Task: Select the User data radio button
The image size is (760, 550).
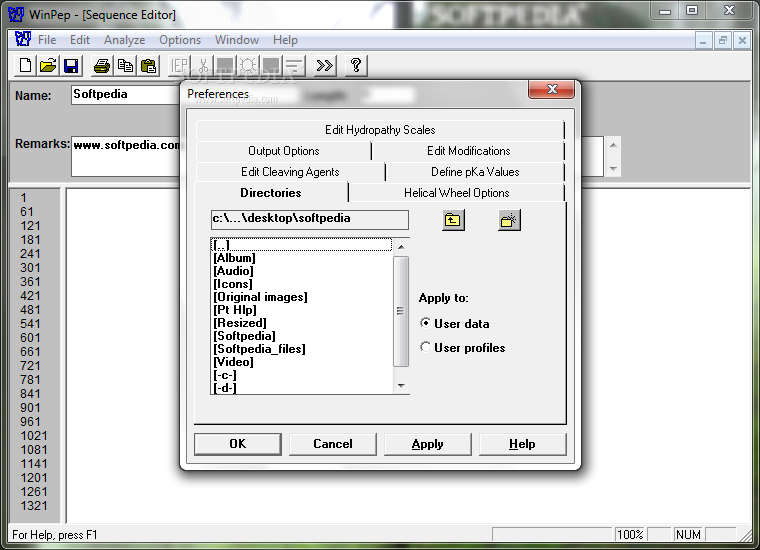Action: [426, 323]
